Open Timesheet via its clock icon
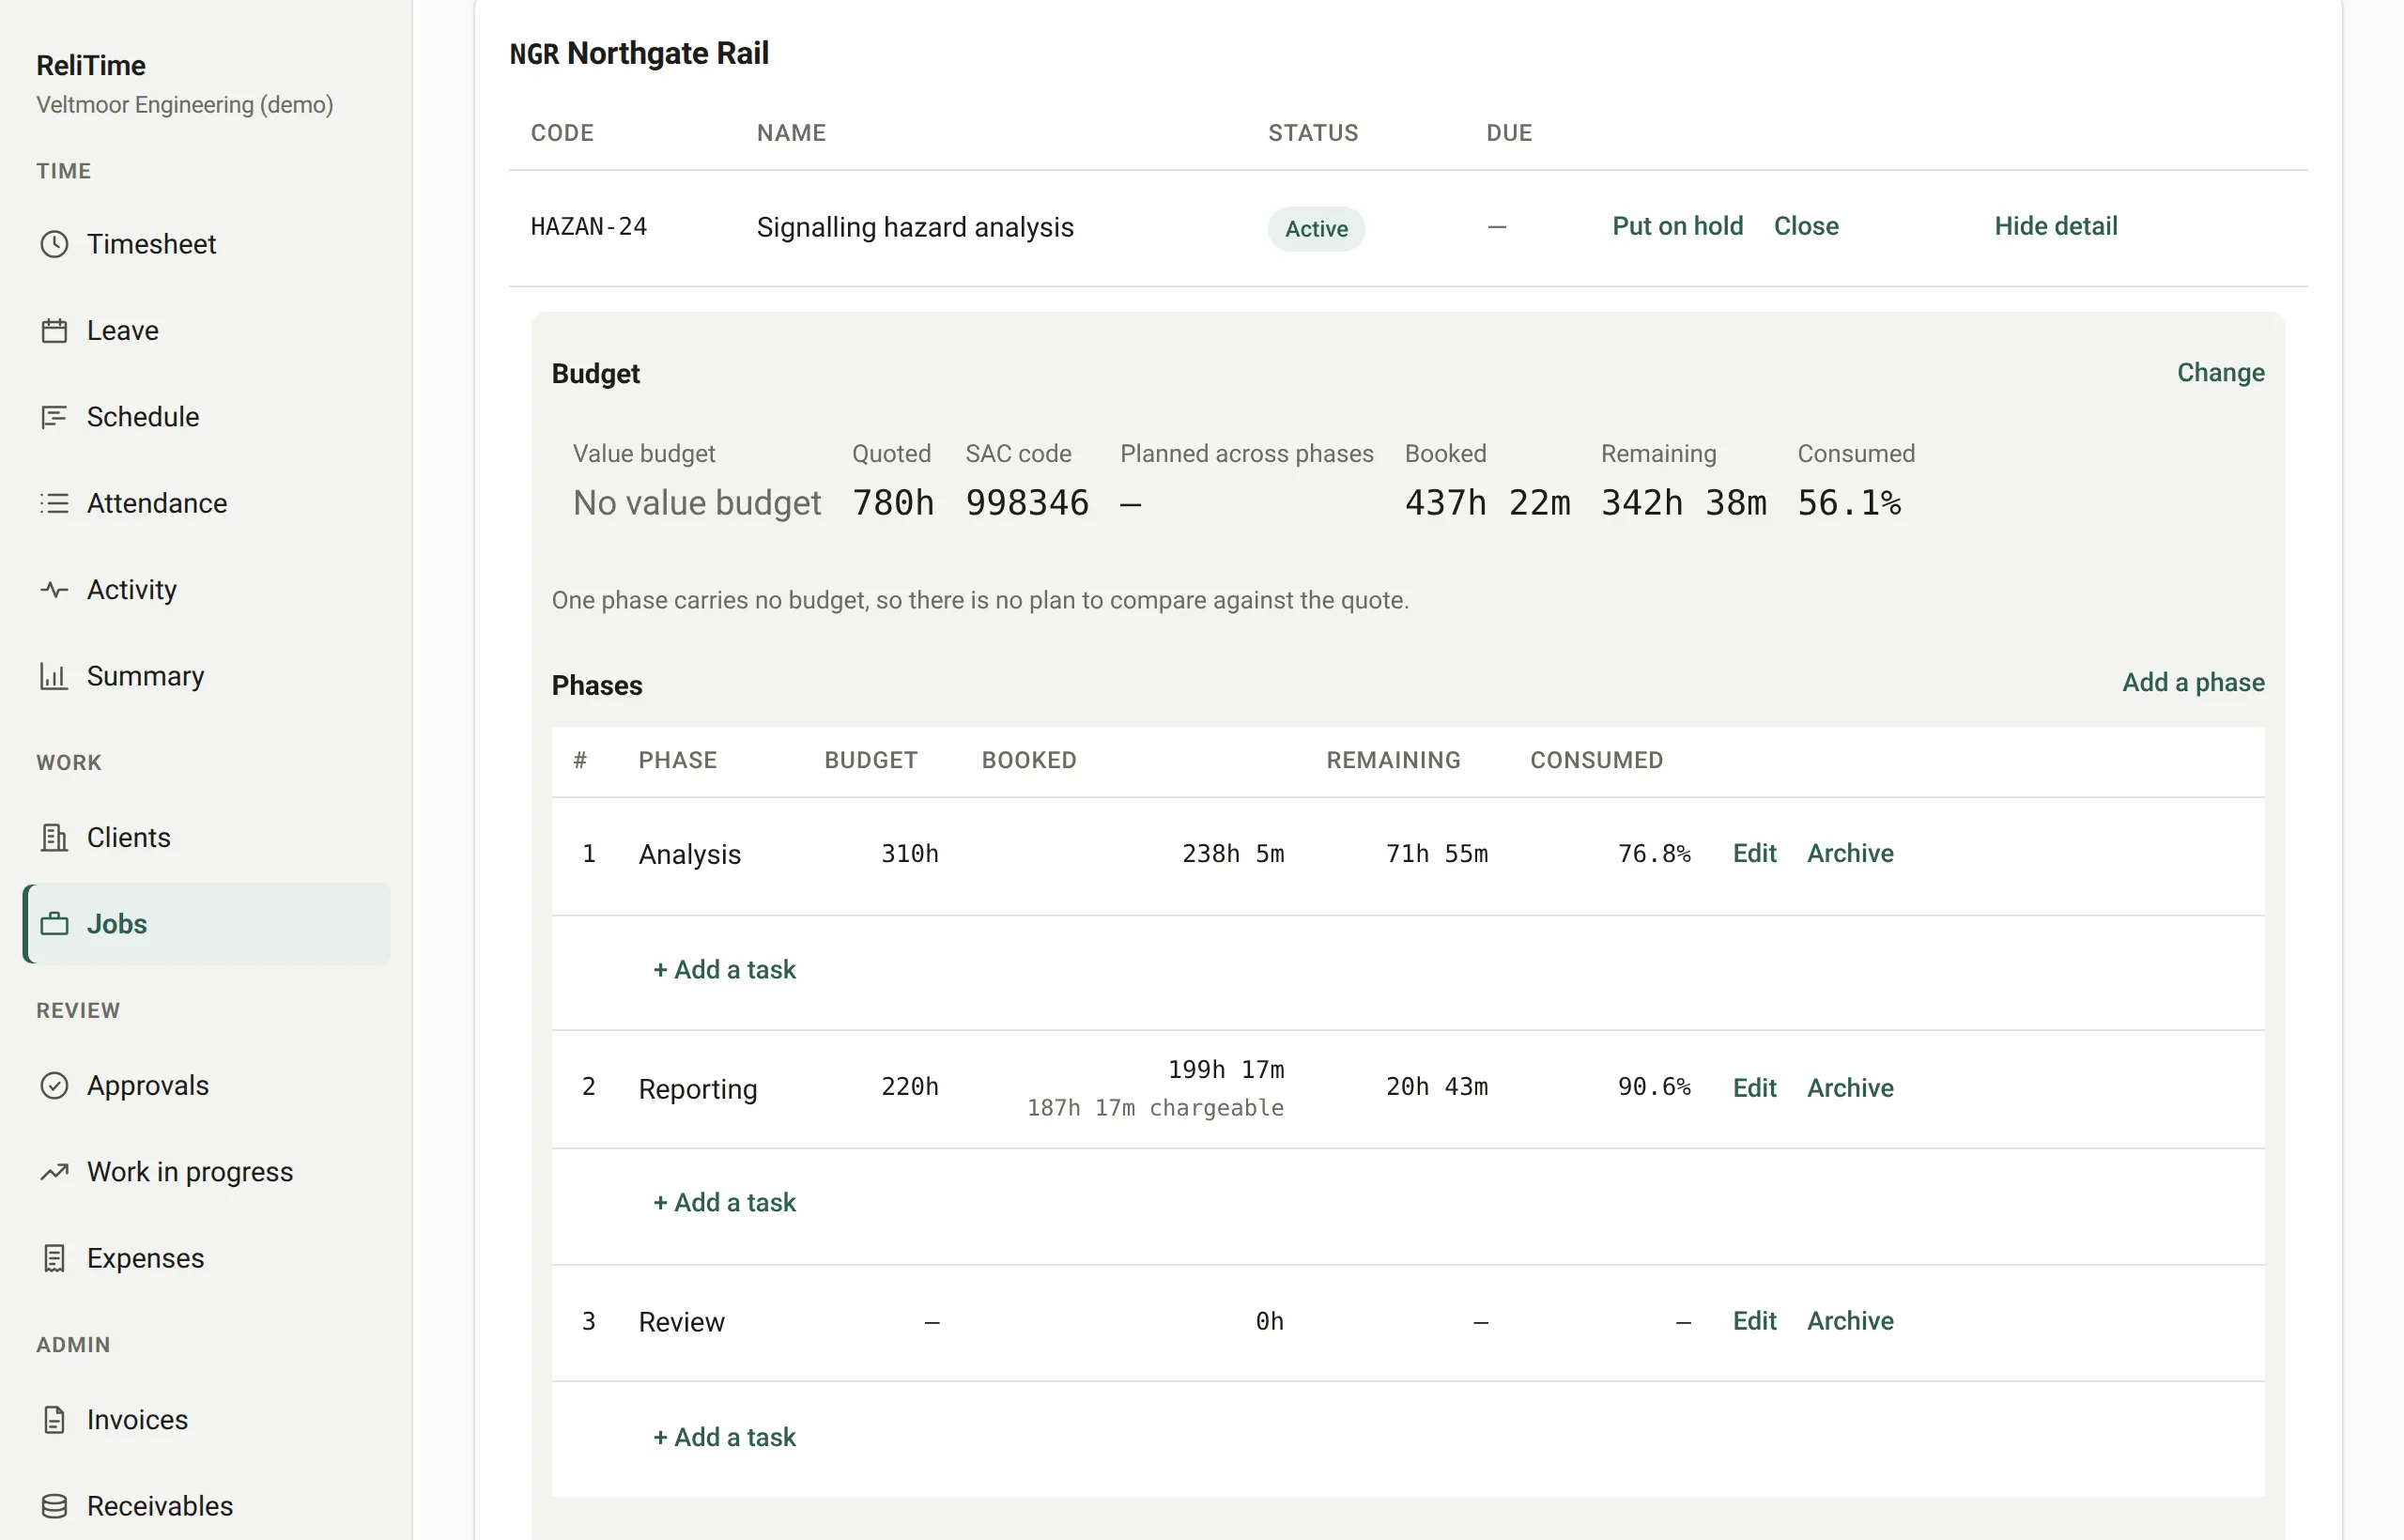The image size is (2404, 1540). tap(54, 244)
